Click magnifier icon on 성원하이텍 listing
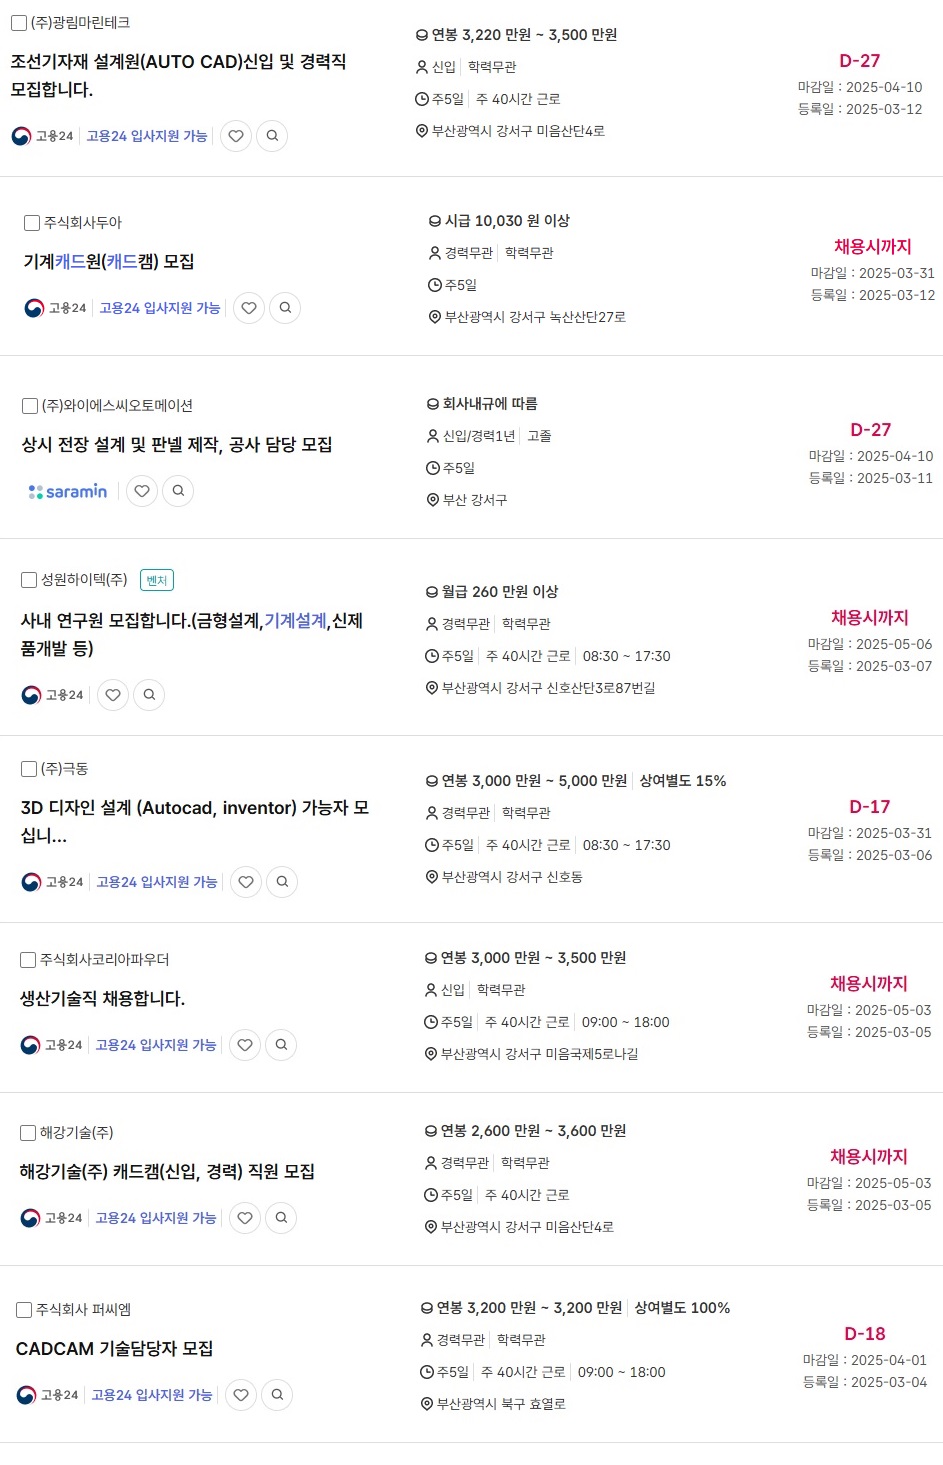This screenshot has width=943, height=1465. [x=149, y=695]
